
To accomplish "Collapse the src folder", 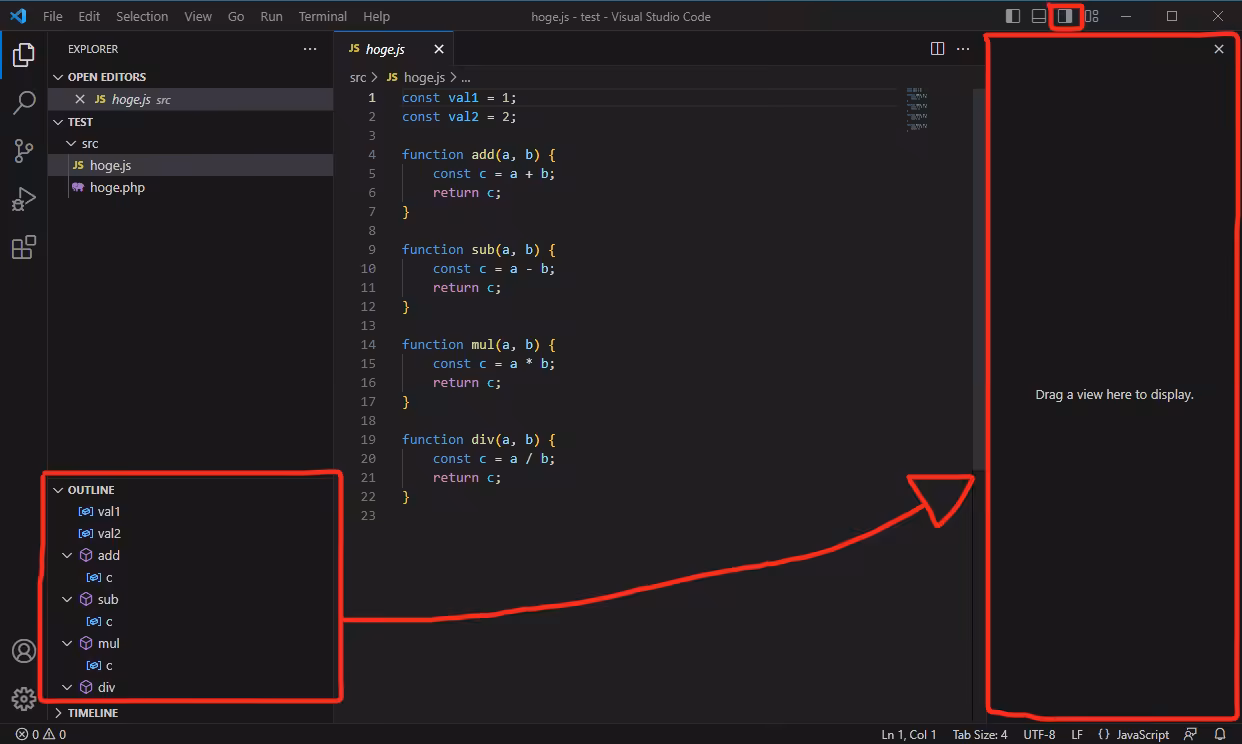I will click(x=70, y=143).
